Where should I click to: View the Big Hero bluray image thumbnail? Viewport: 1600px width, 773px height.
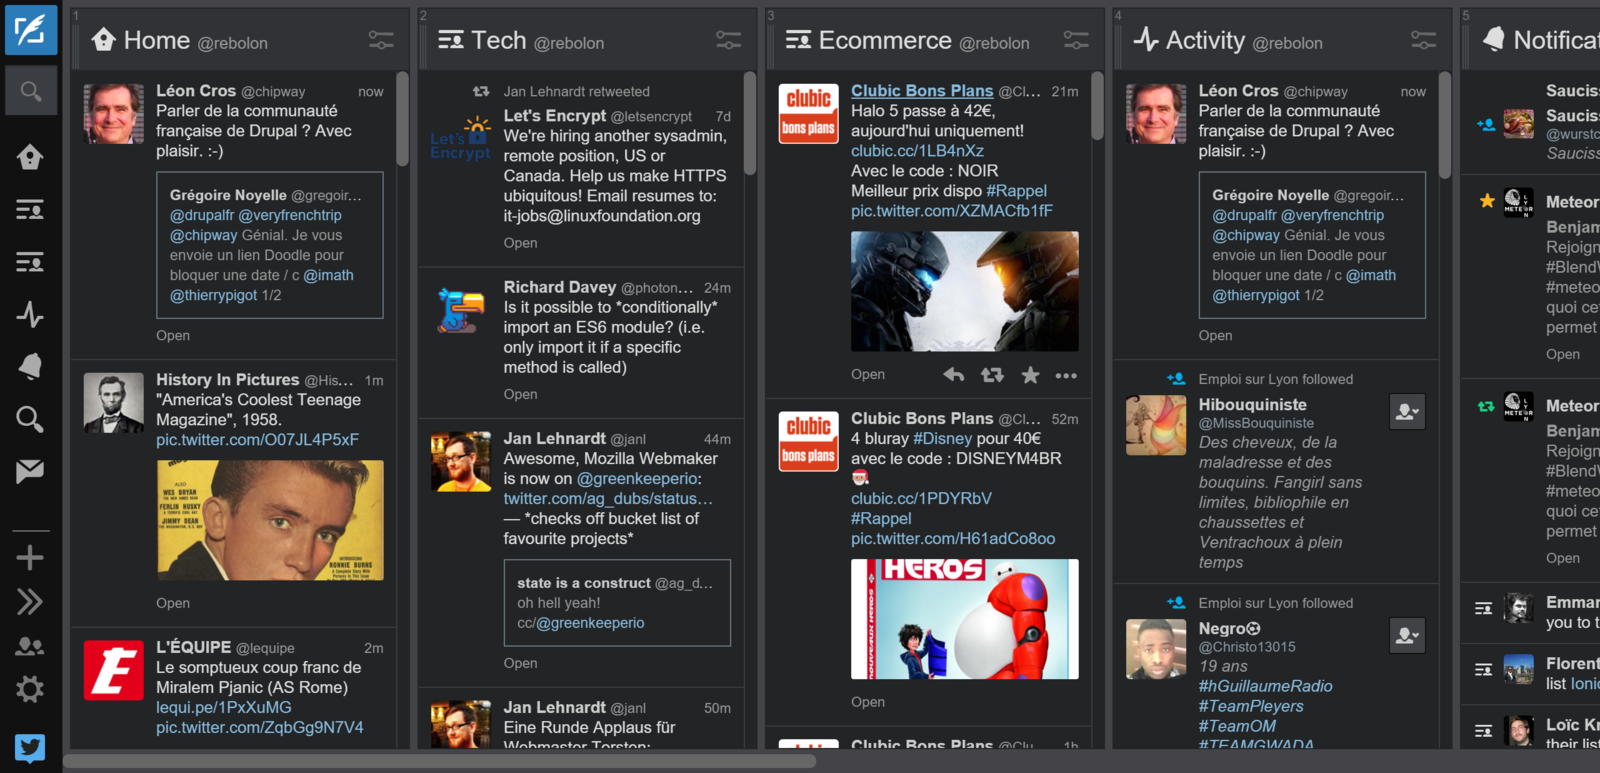(x=965, y=619)
